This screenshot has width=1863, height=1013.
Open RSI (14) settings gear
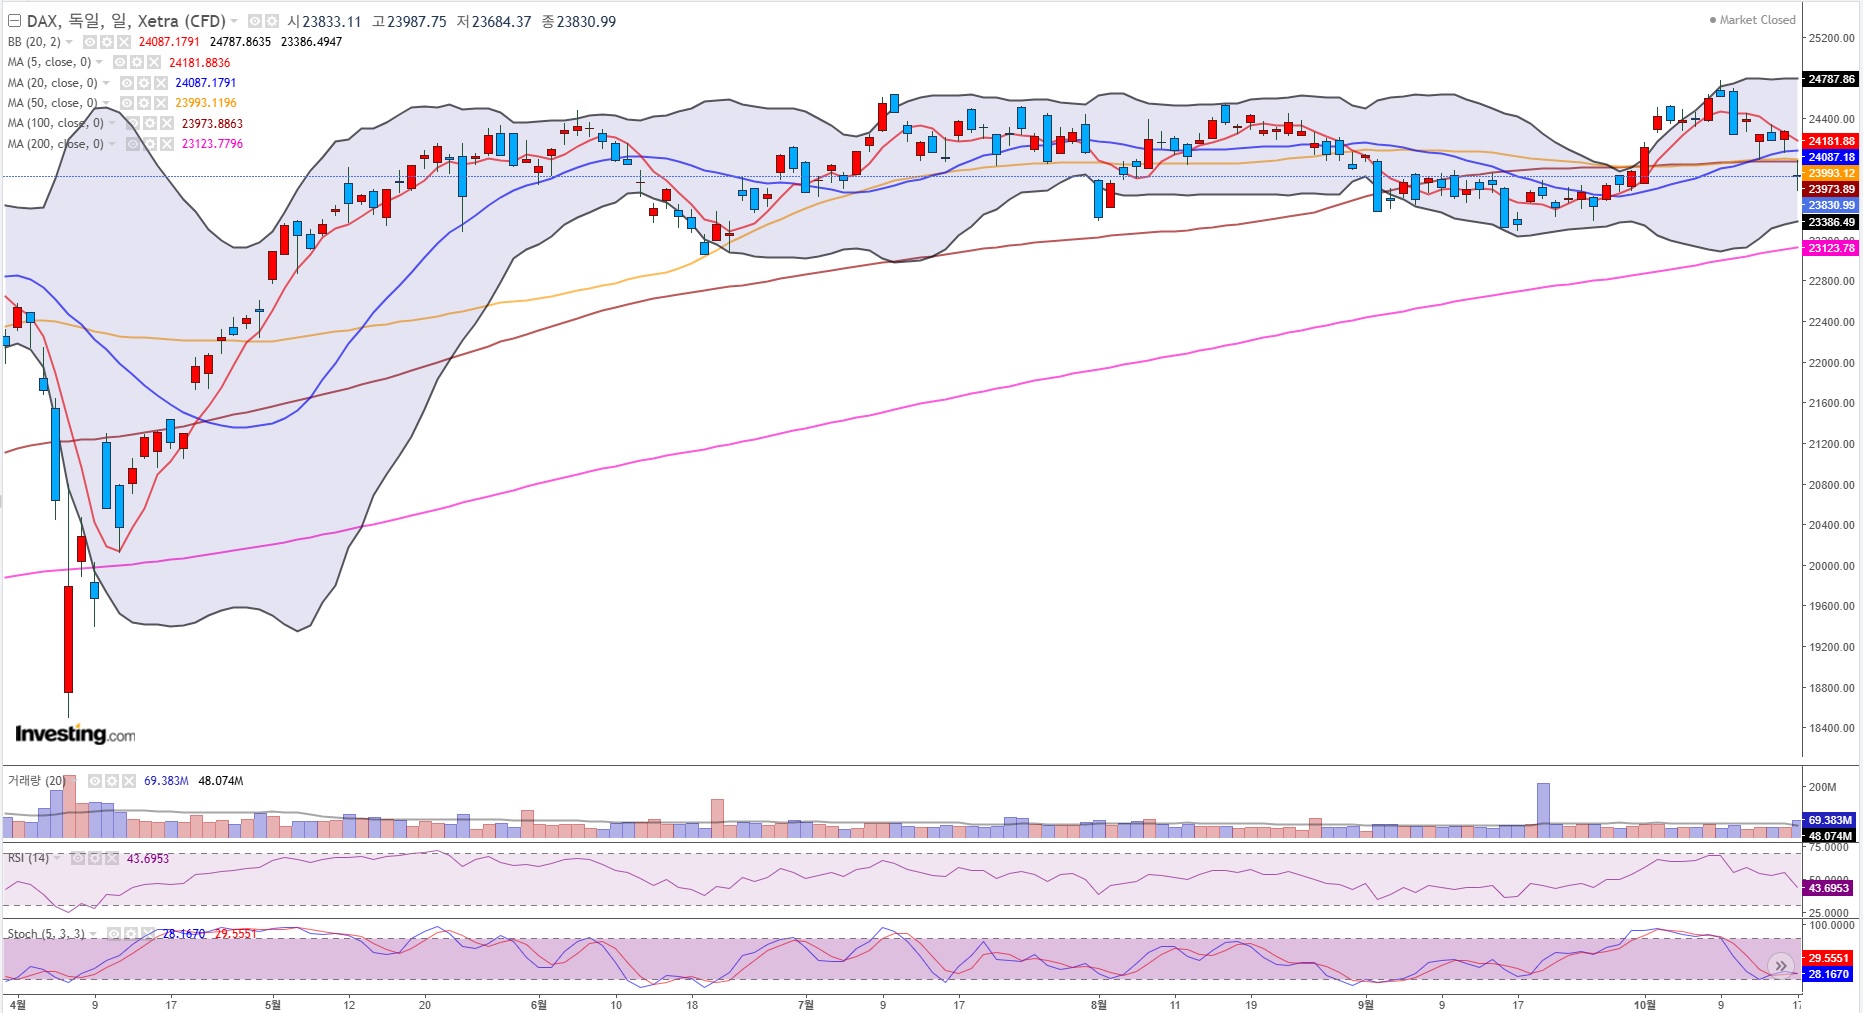[x=94, y=858]
